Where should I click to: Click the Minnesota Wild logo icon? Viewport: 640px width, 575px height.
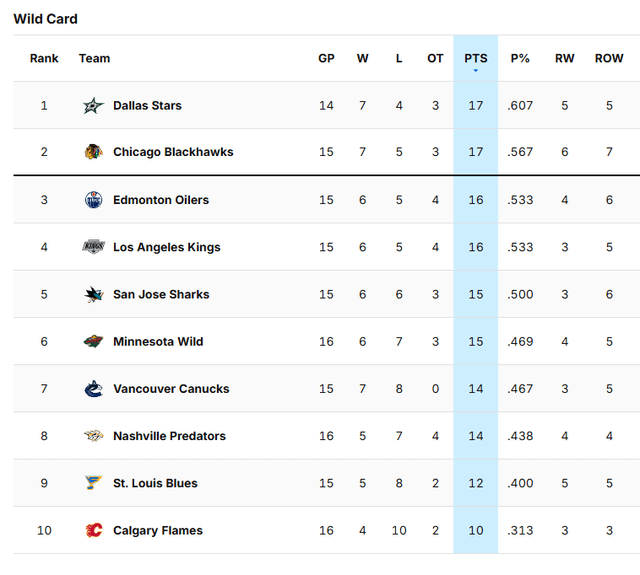point(94,341)
